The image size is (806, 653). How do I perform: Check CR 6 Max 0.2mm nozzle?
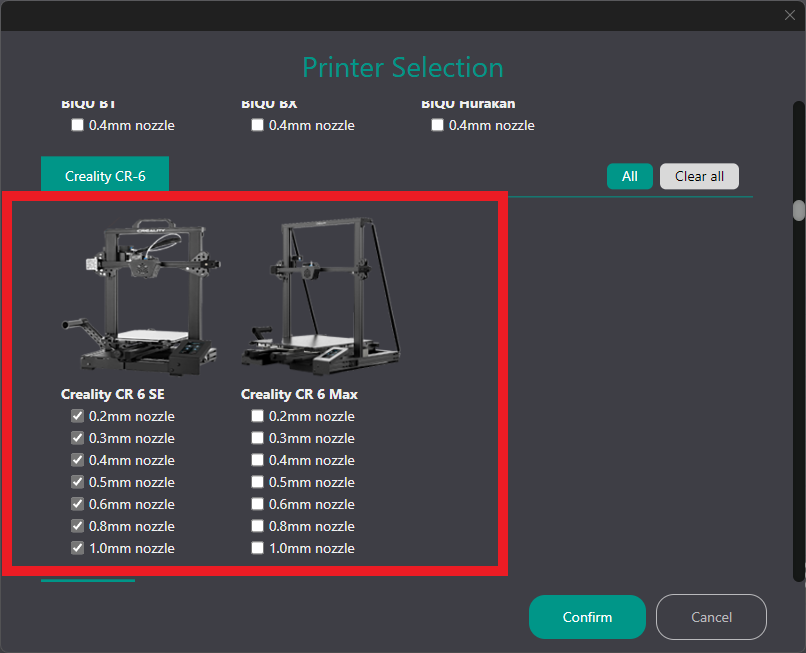(x=257, y=416)
